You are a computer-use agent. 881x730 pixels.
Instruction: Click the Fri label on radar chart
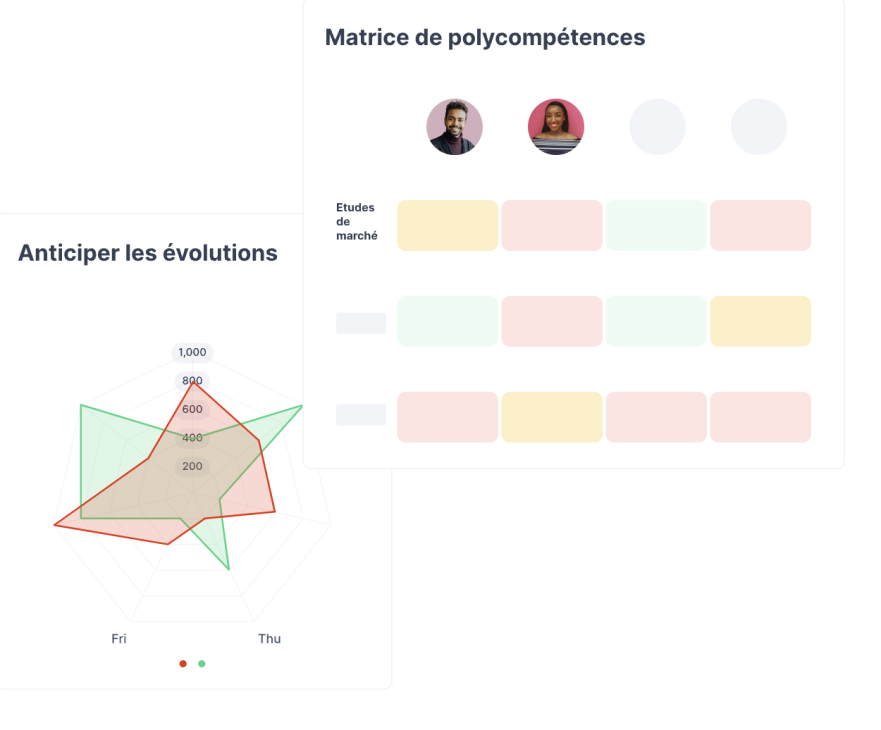pos(119,639)
